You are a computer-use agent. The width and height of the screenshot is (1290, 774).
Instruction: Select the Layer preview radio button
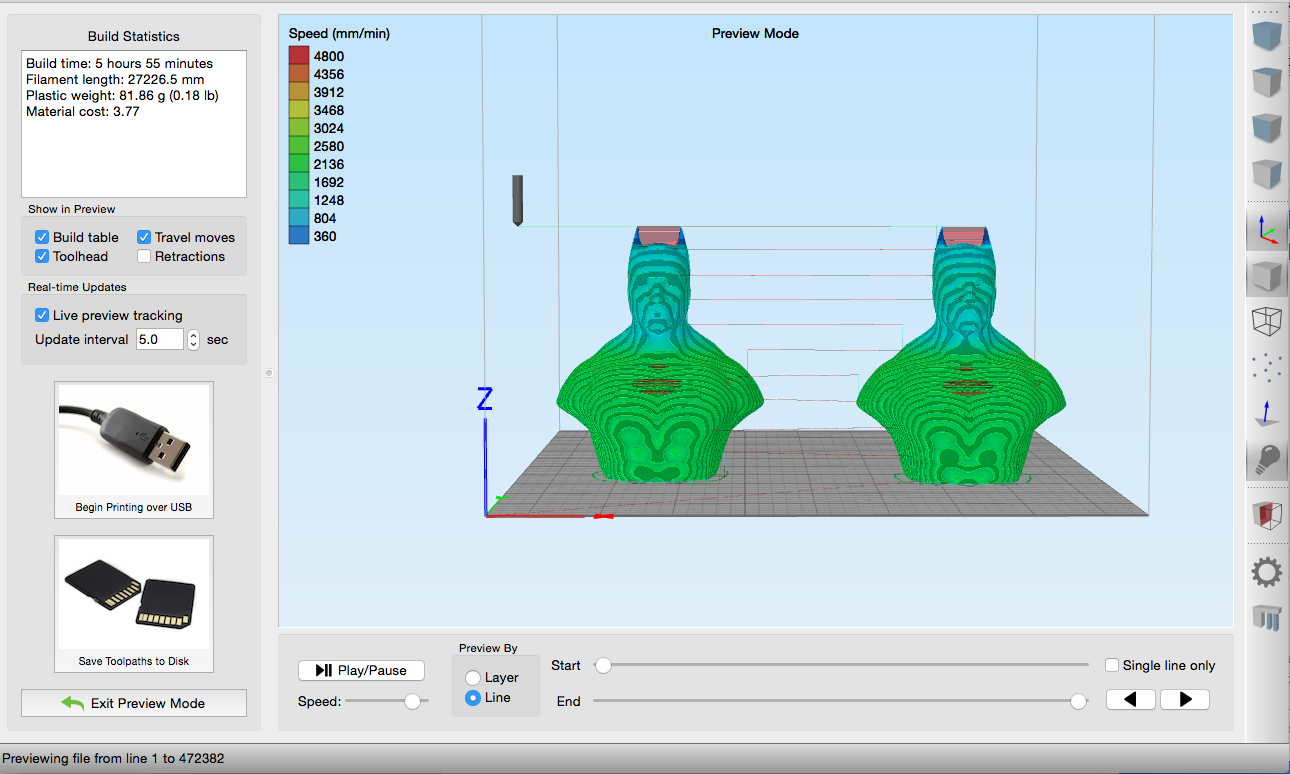[x=473, y=678]
